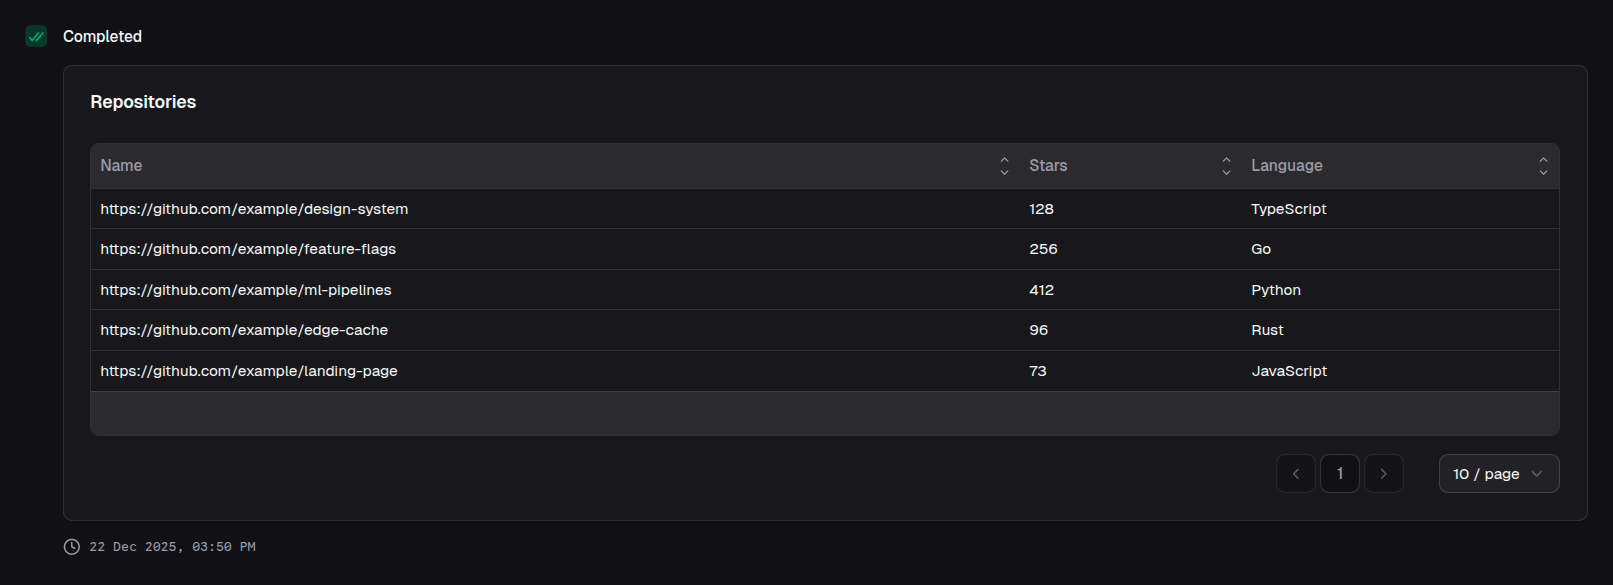Select the Stars column header

tap(1047, 165)
